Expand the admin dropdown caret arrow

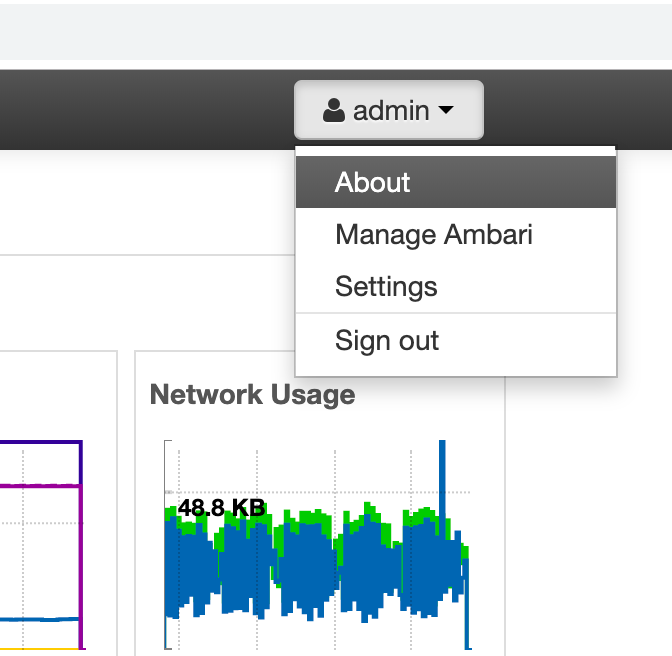(446, 111)
